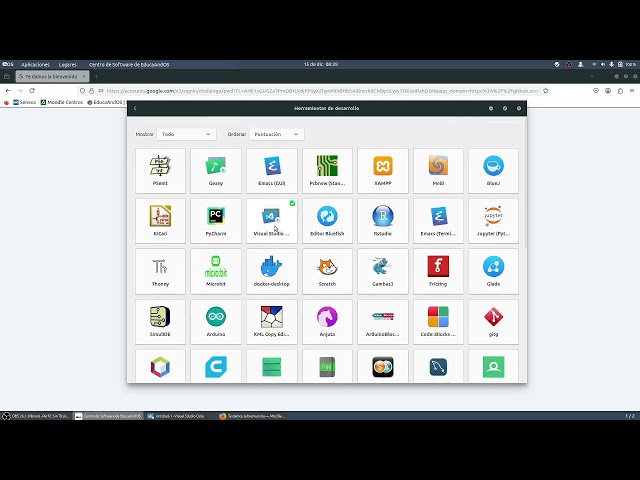Switch to the 'Te damos la bienvenida' browser tab
This screenshot has width=640, height=480.
pyautogui.click(x=52, y=76)
